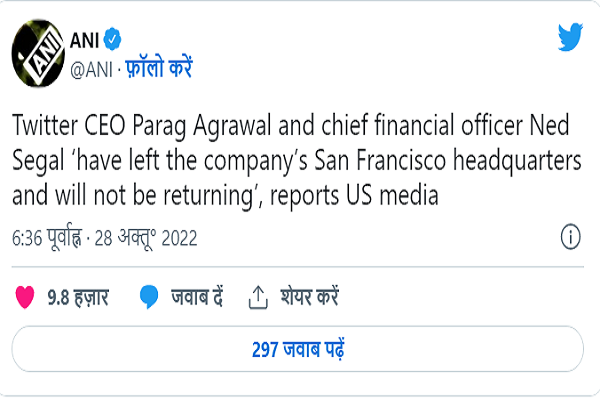Click the Twitter bird logo

(571, 38)
